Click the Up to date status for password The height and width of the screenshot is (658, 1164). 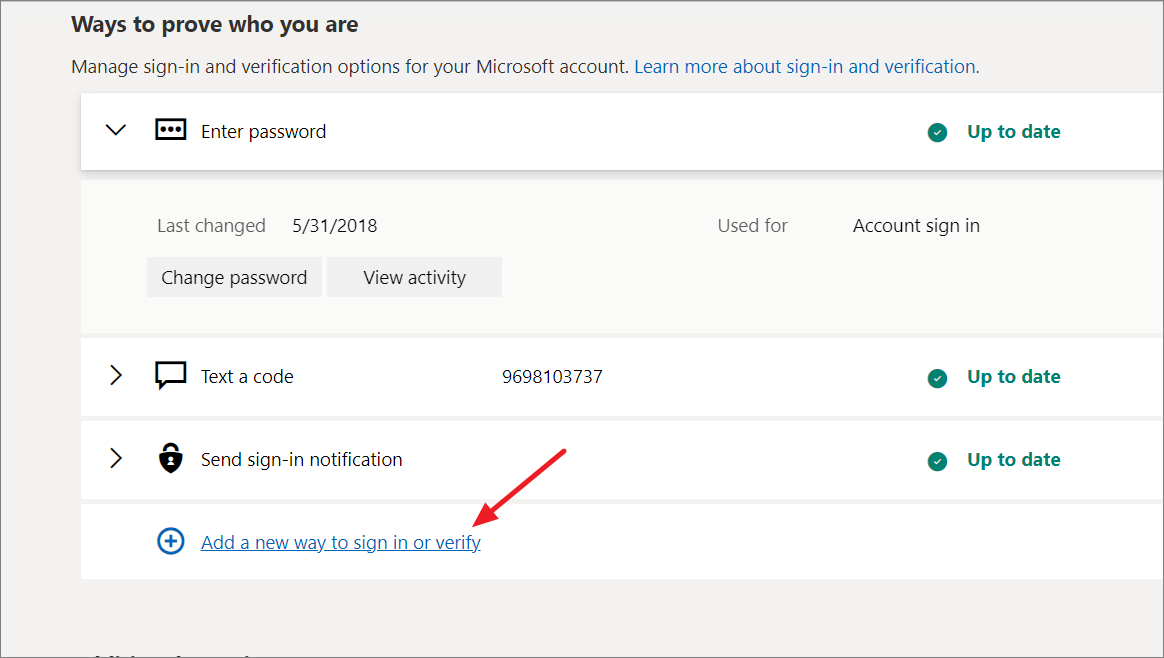click(1013, 131)
